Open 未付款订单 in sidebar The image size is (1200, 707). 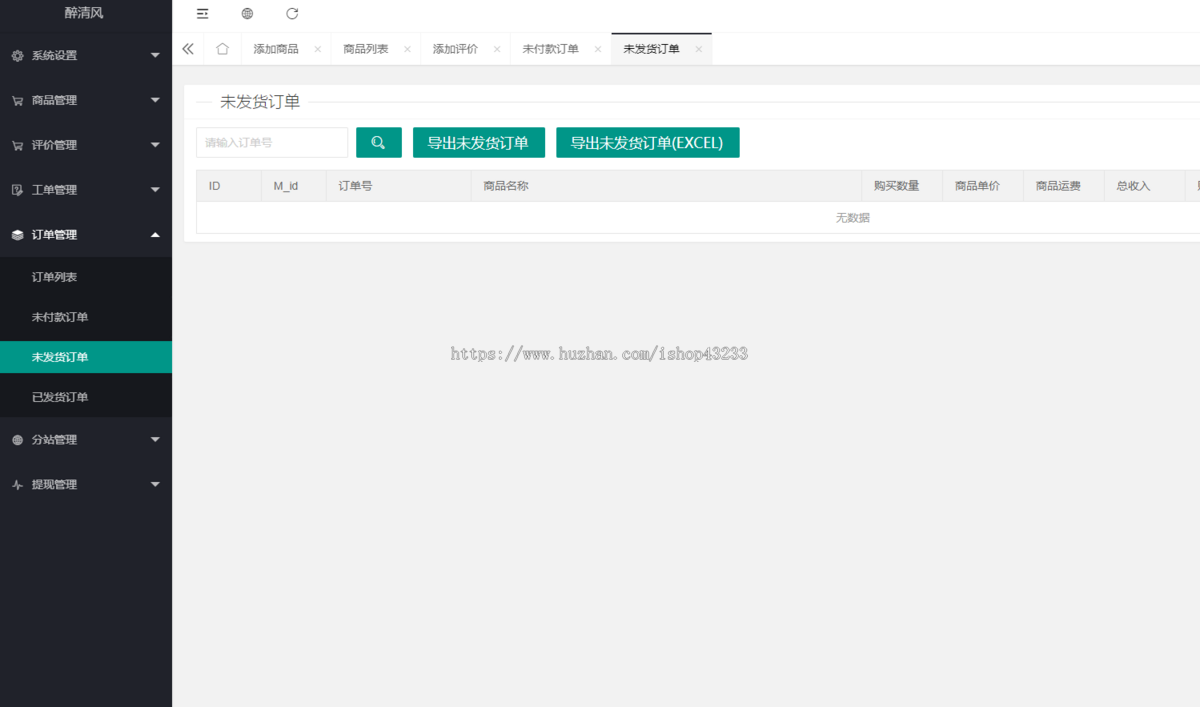point(86,317)
